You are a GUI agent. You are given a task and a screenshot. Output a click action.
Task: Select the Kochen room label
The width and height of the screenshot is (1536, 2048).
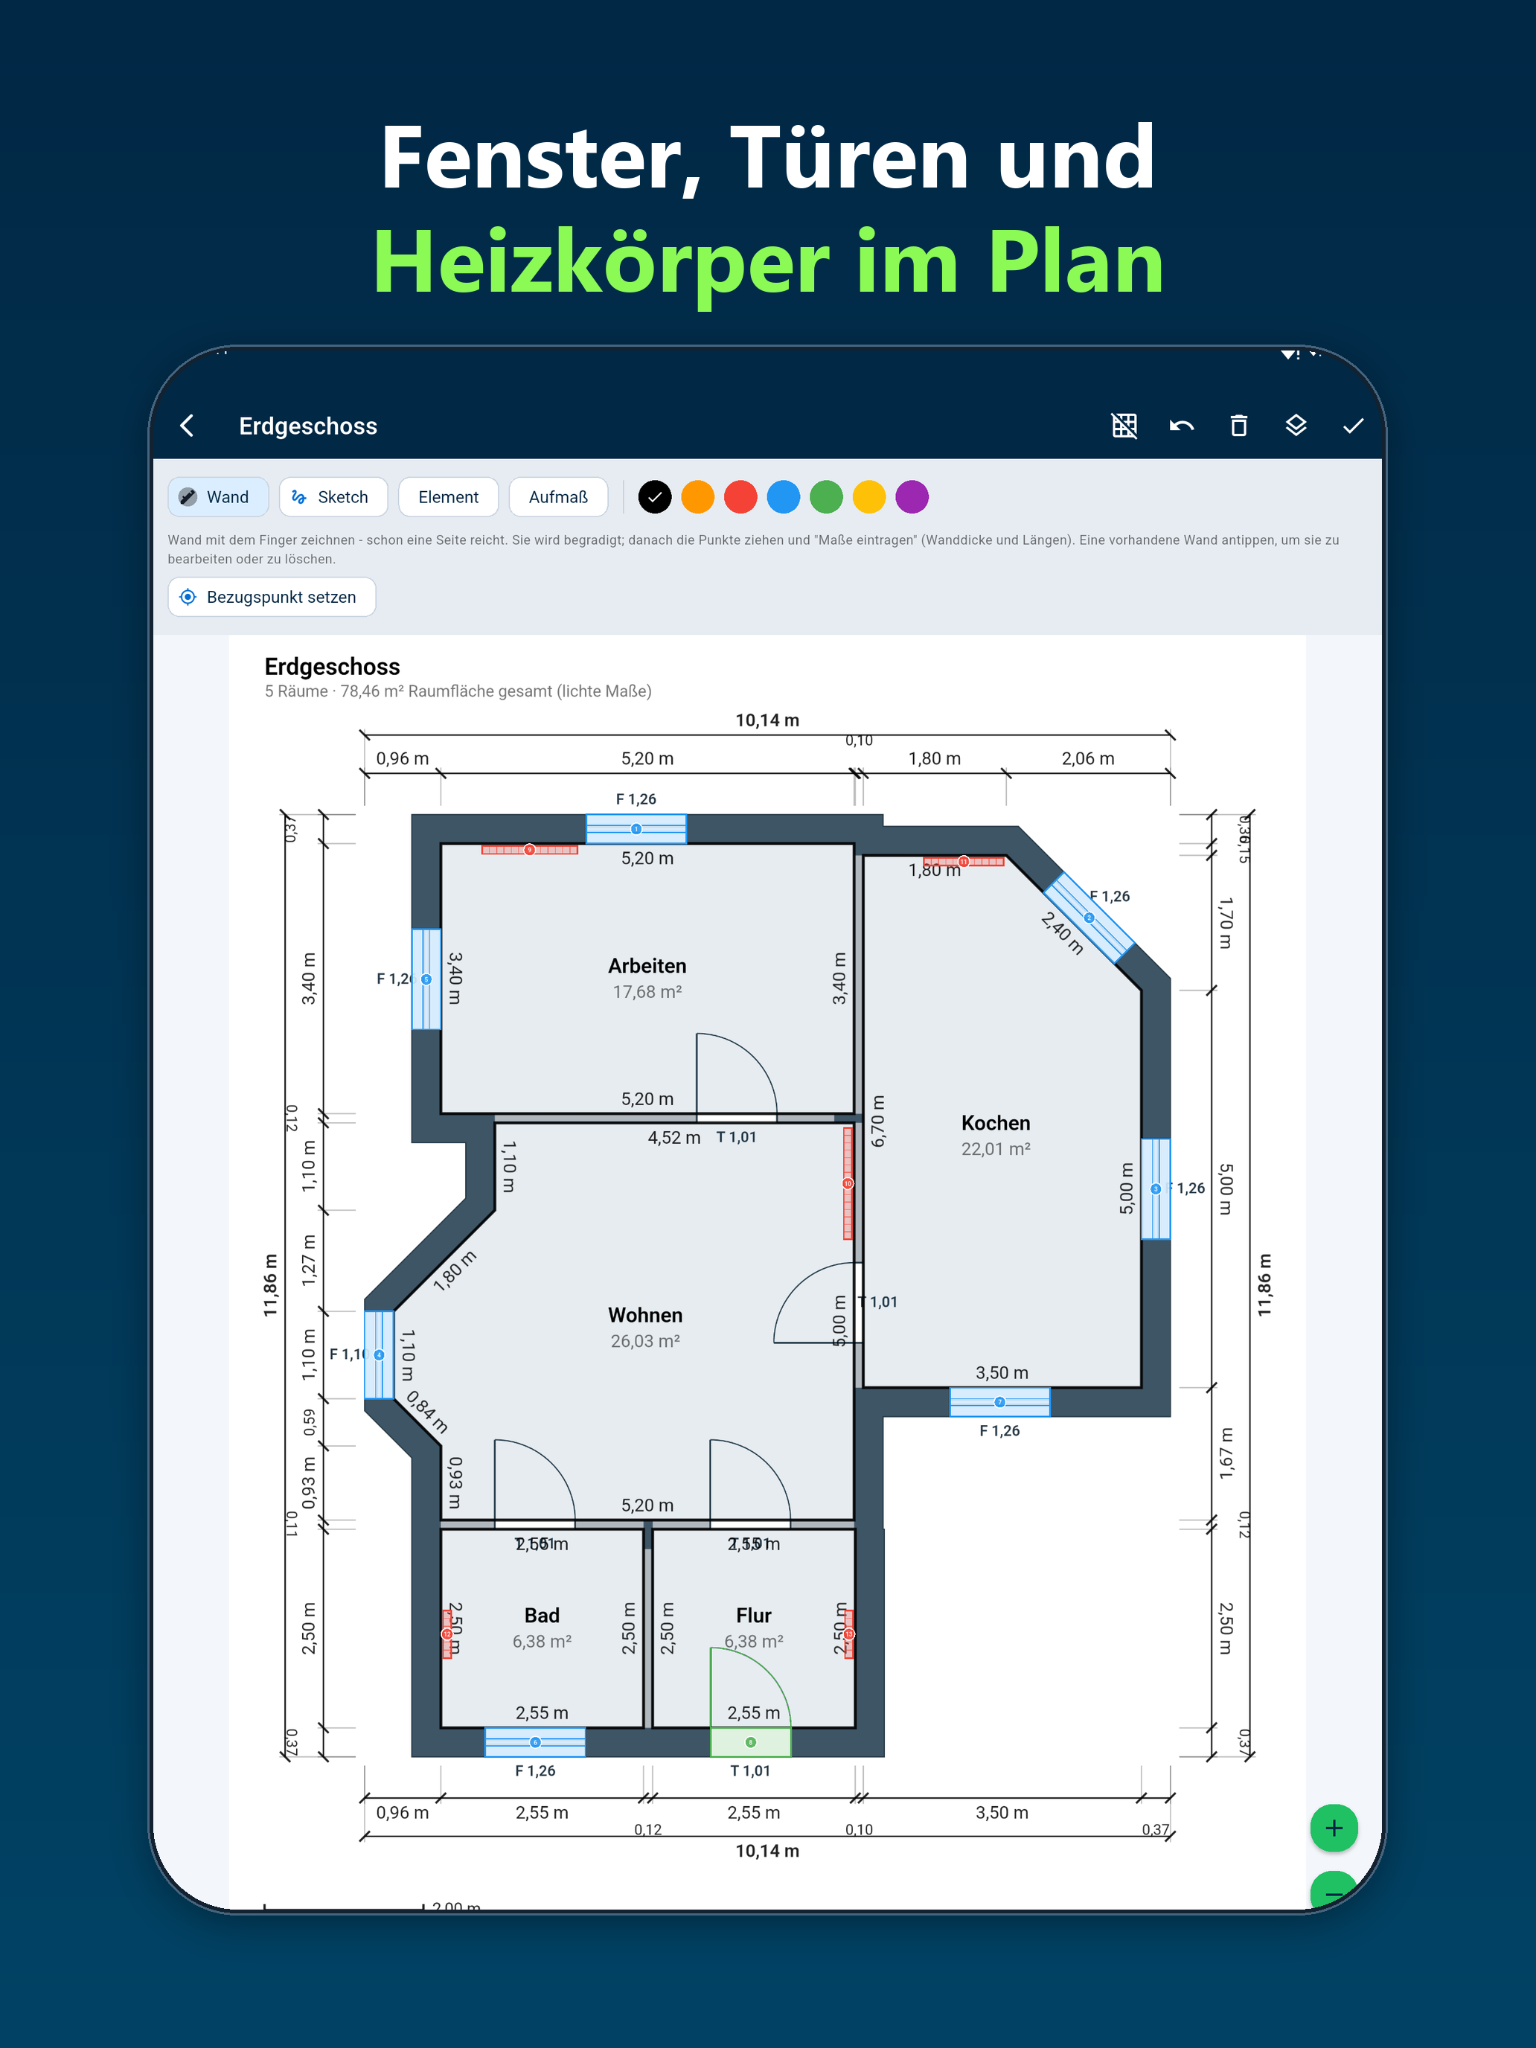(996, 1123)
